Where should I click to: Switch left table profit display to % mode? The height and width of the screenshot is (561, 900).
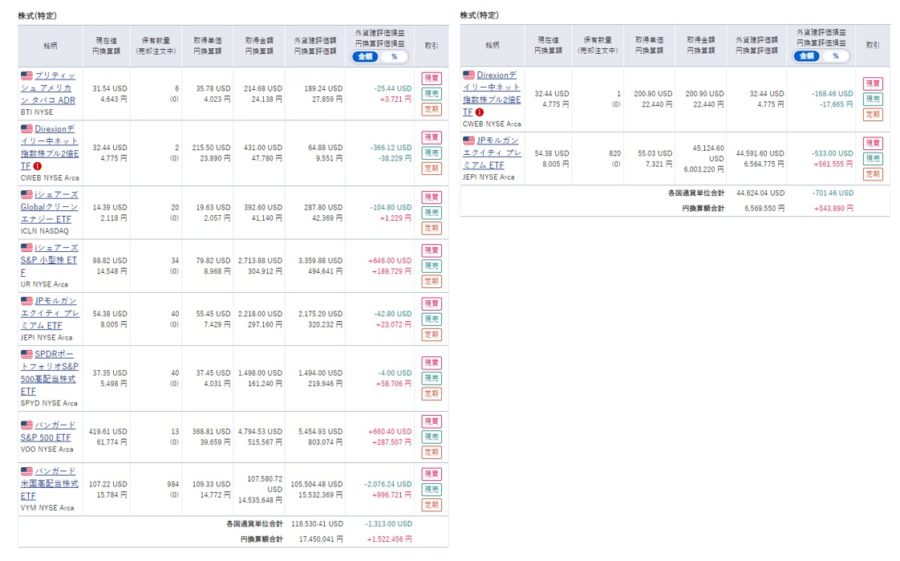[392, 57]
